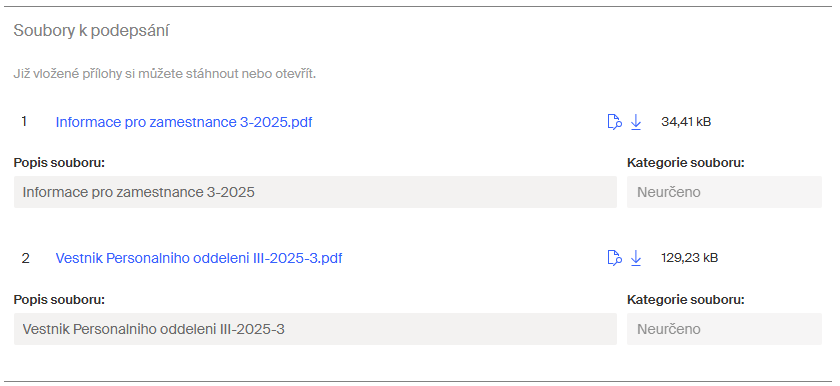
Task: Open preview icon for Informace pro zamestnance file
Action: point(614,122)
